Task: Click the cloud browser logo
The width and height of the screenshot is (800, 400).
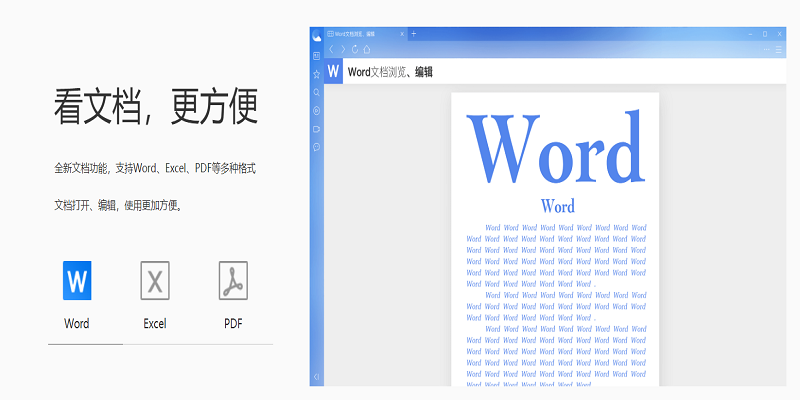Action: click(x=316, y=36)
